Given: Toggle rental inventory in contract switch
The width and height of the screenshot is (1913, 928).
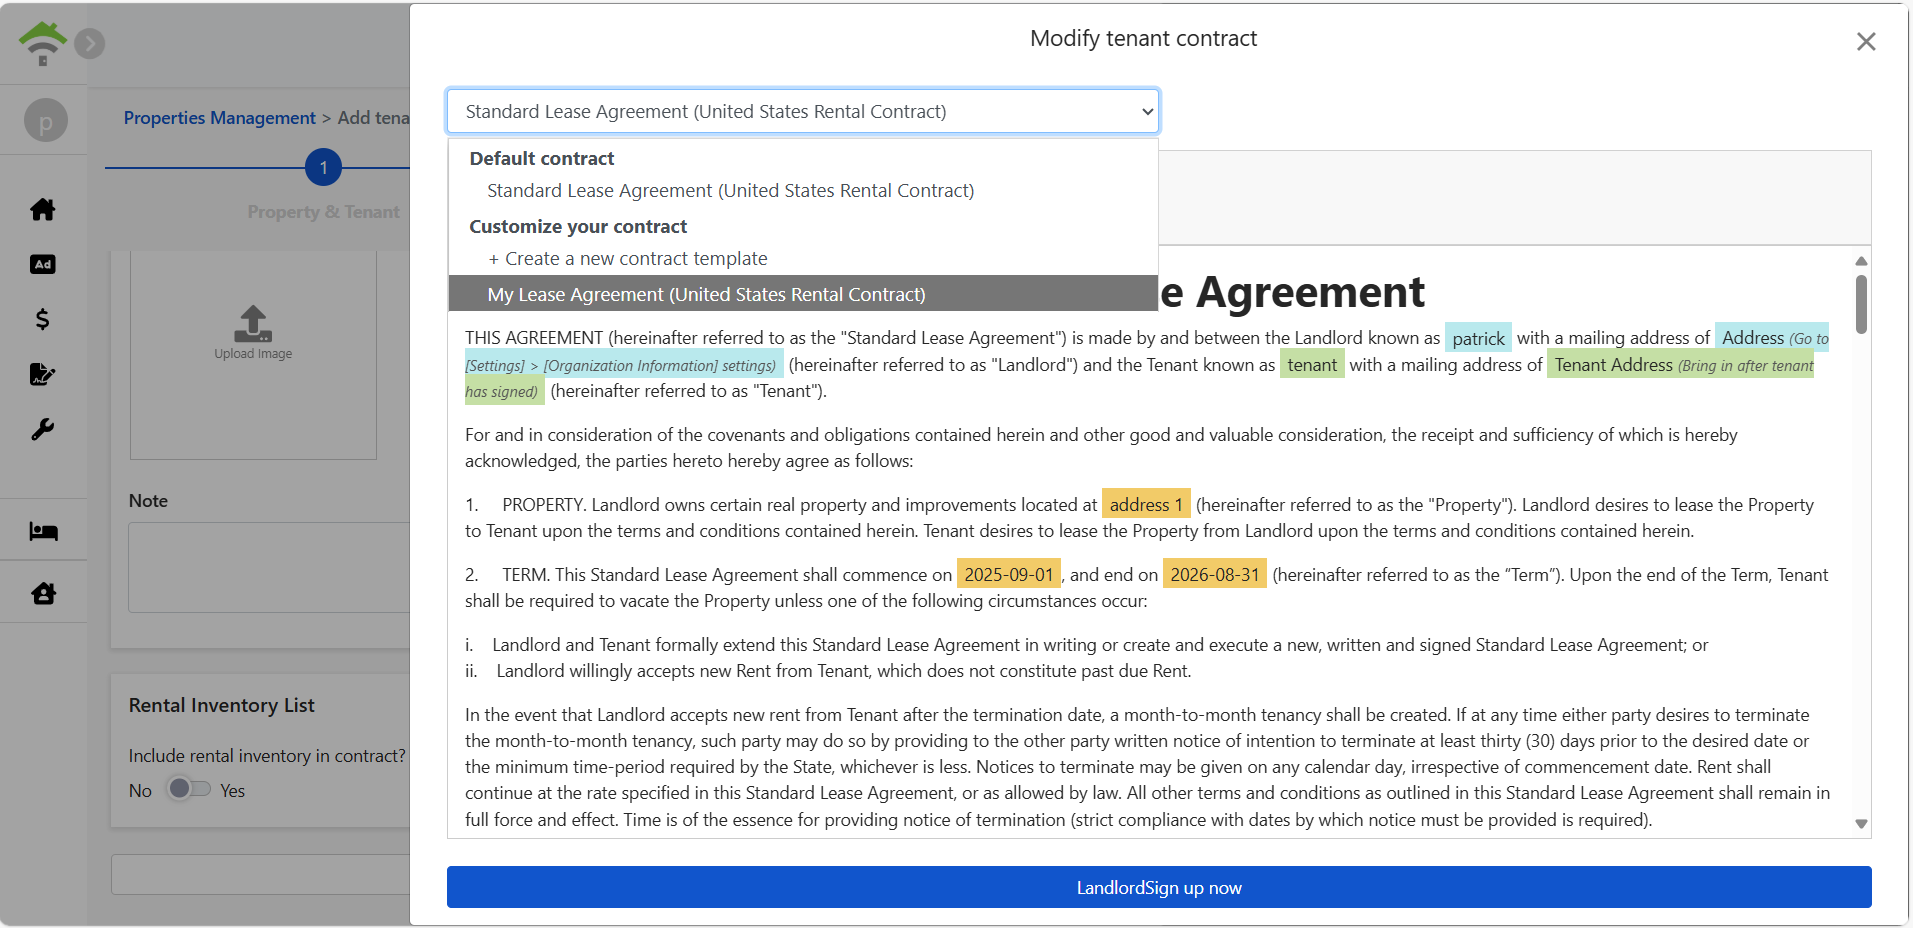Looking at the screenshot, I should click(188, 789).
